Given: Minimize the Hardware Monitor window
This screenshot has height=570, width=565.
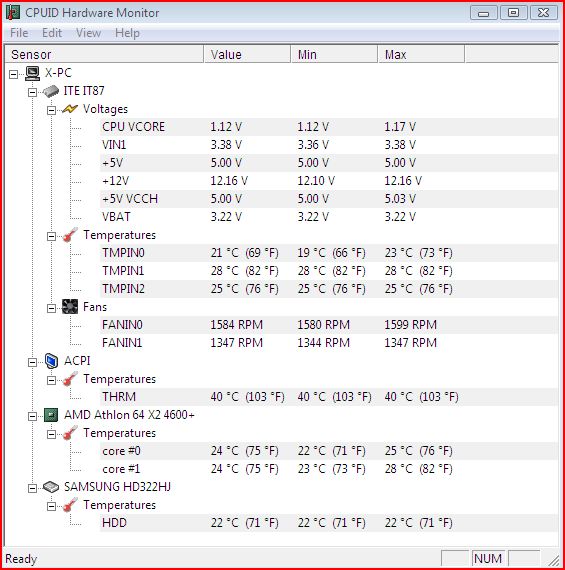Looking at the screenshot, I should point(484,13).
